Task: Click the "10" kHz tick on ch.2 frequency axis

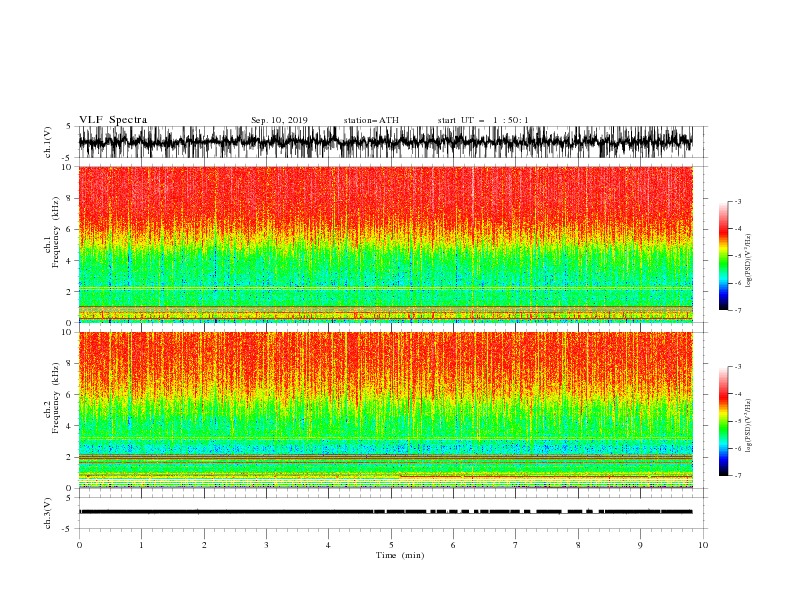Action: (x=68, y=332)
